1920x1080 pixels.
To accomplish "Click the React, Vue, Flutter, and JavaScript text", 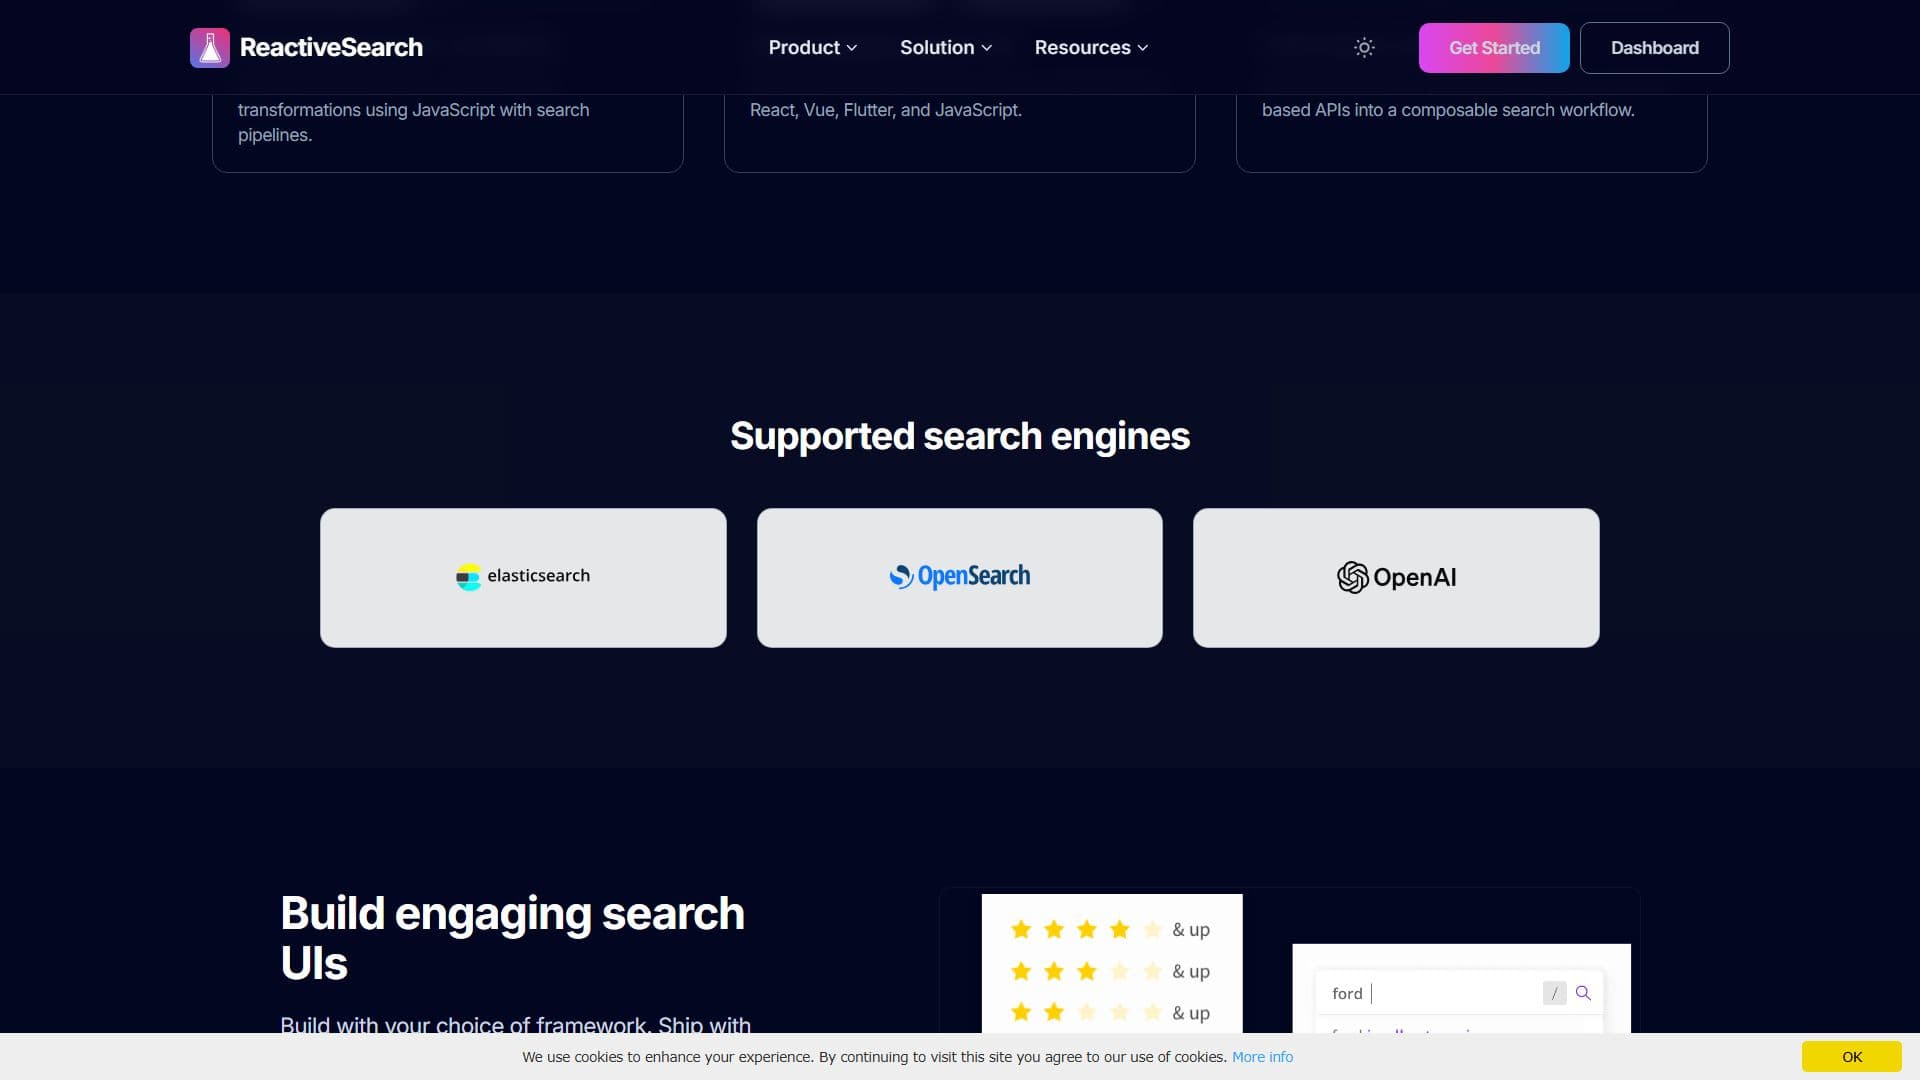I will (886, 110).
